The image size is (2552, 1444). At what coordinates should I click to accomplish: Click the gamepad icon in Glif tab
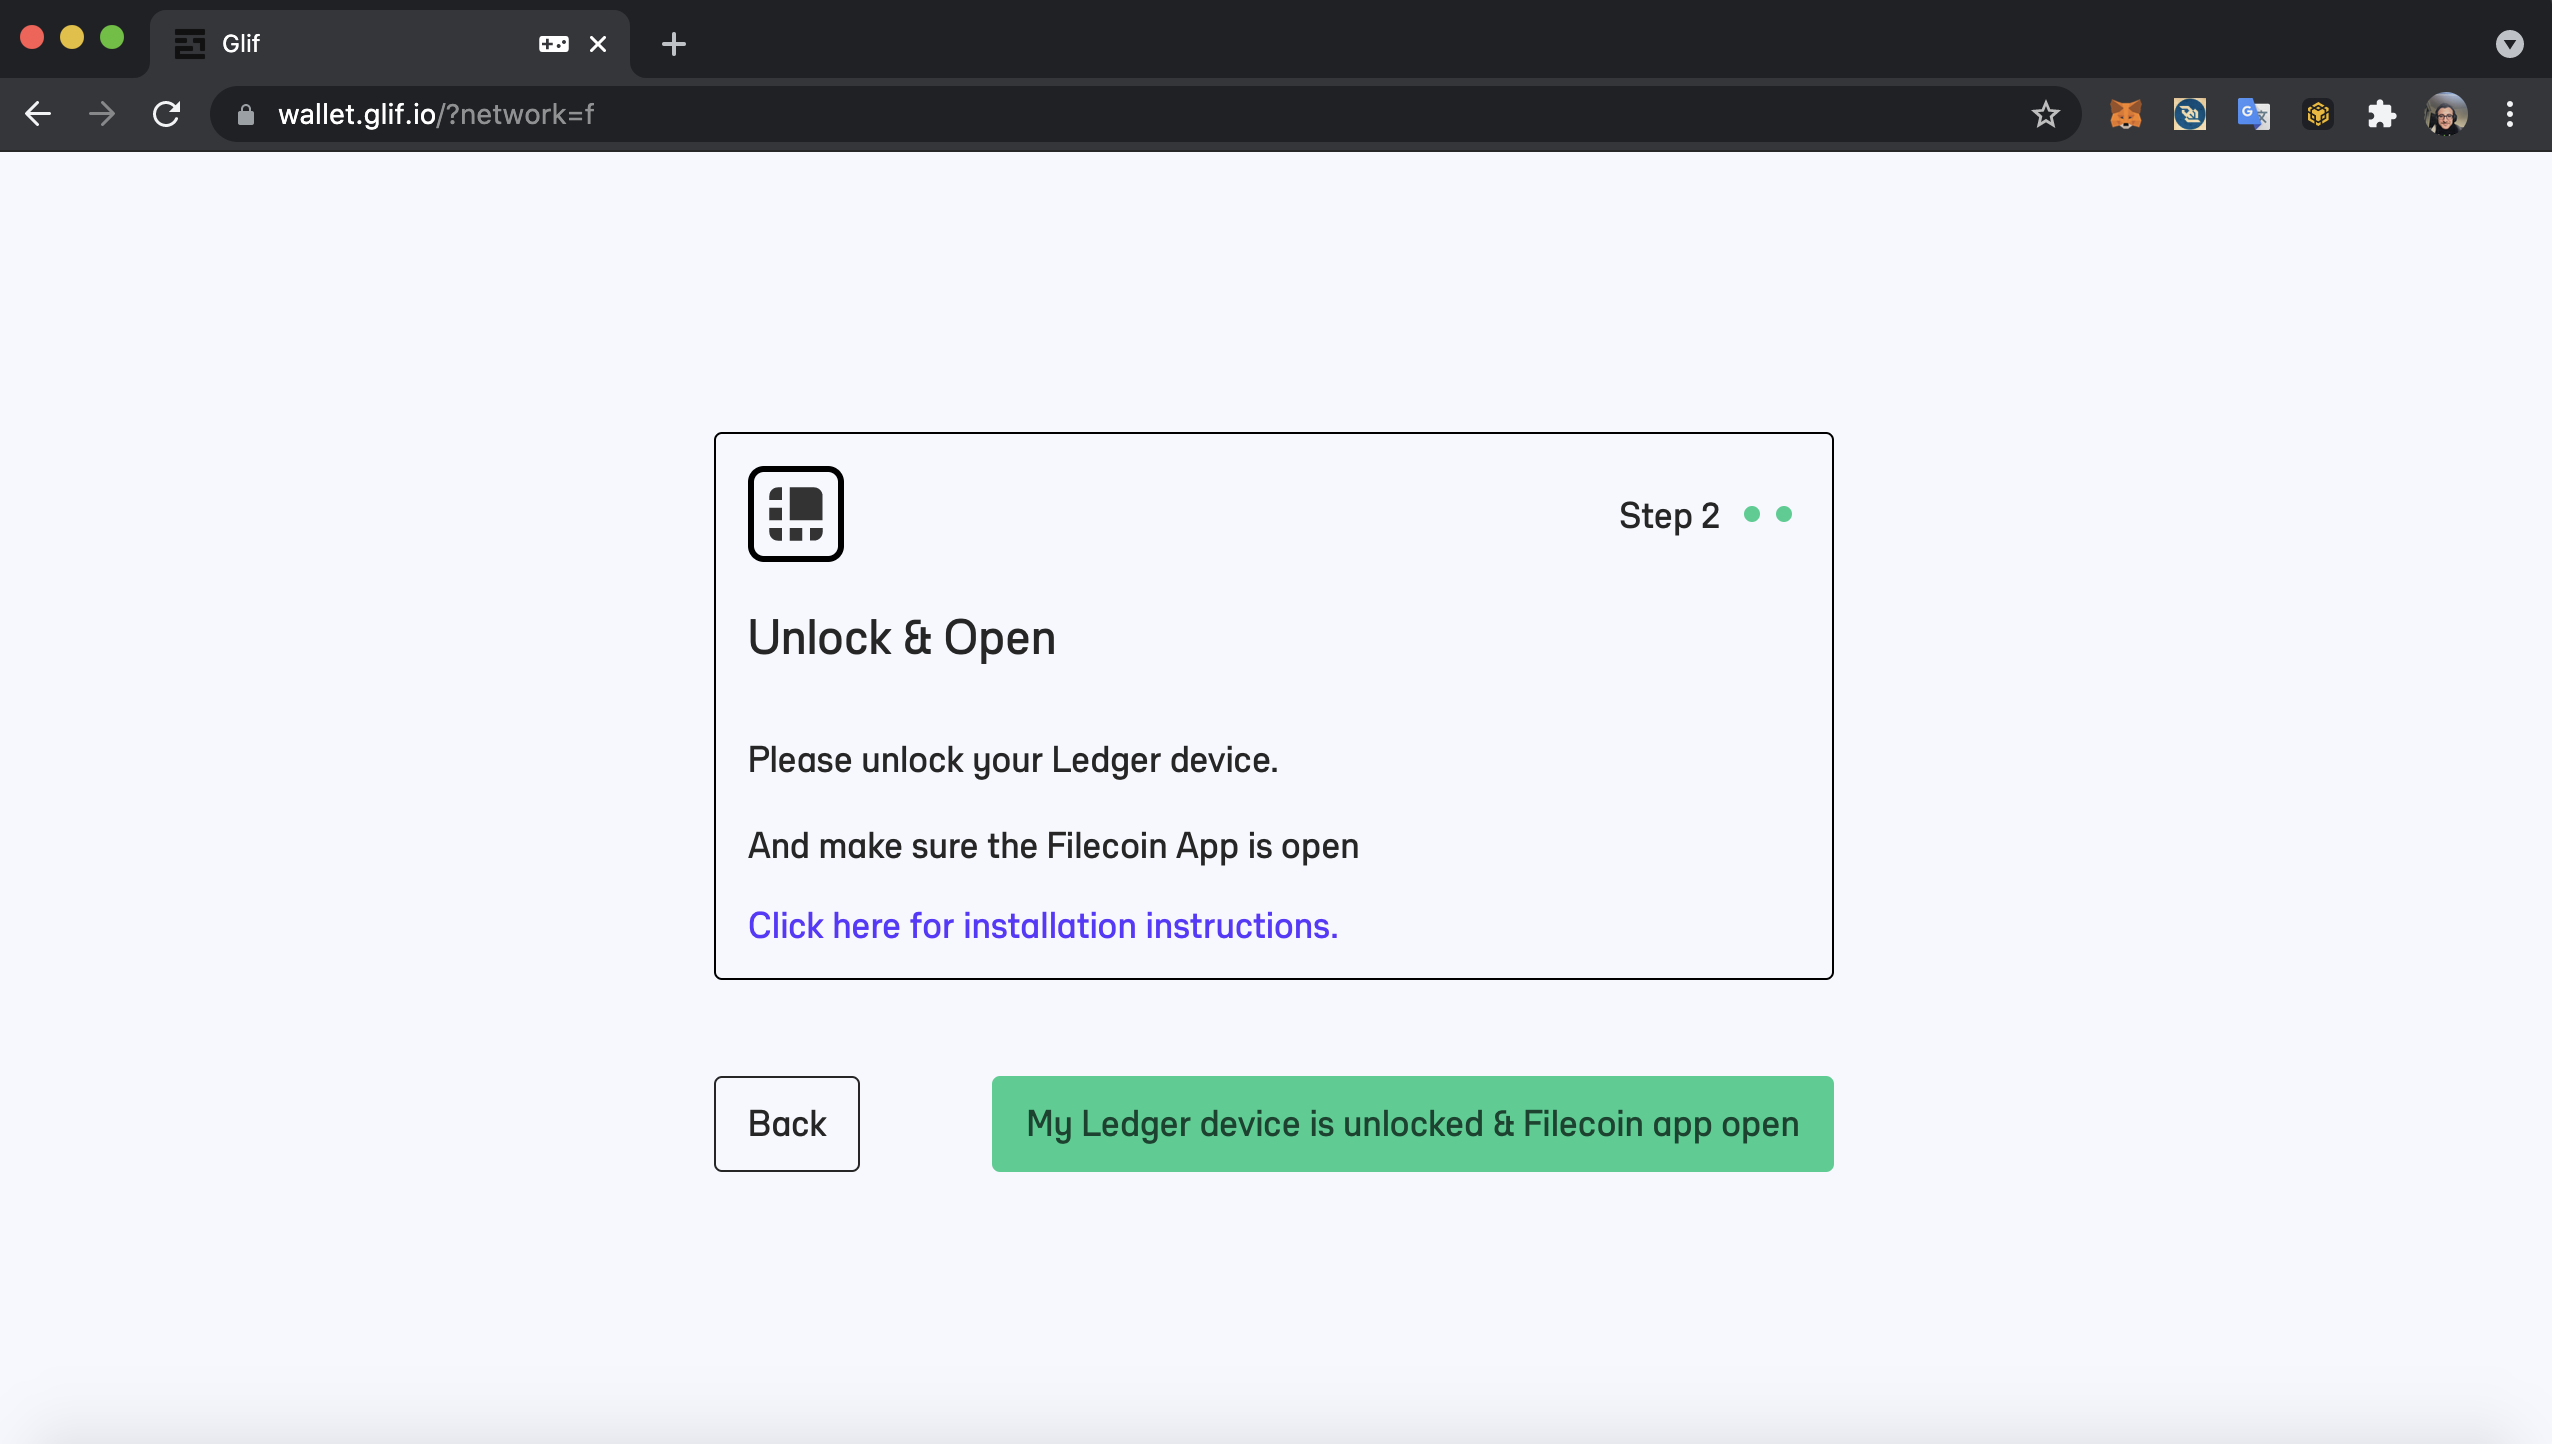coord(554,44)
